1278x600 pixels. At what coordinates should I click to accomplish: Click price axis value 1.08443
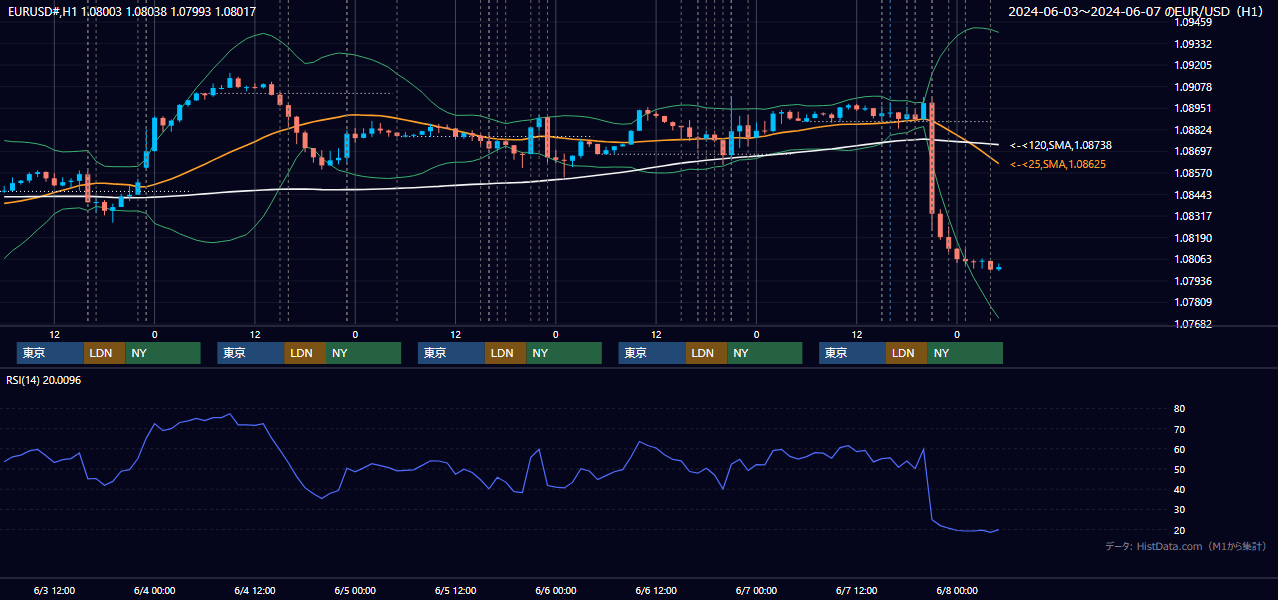pos(1193,195)
